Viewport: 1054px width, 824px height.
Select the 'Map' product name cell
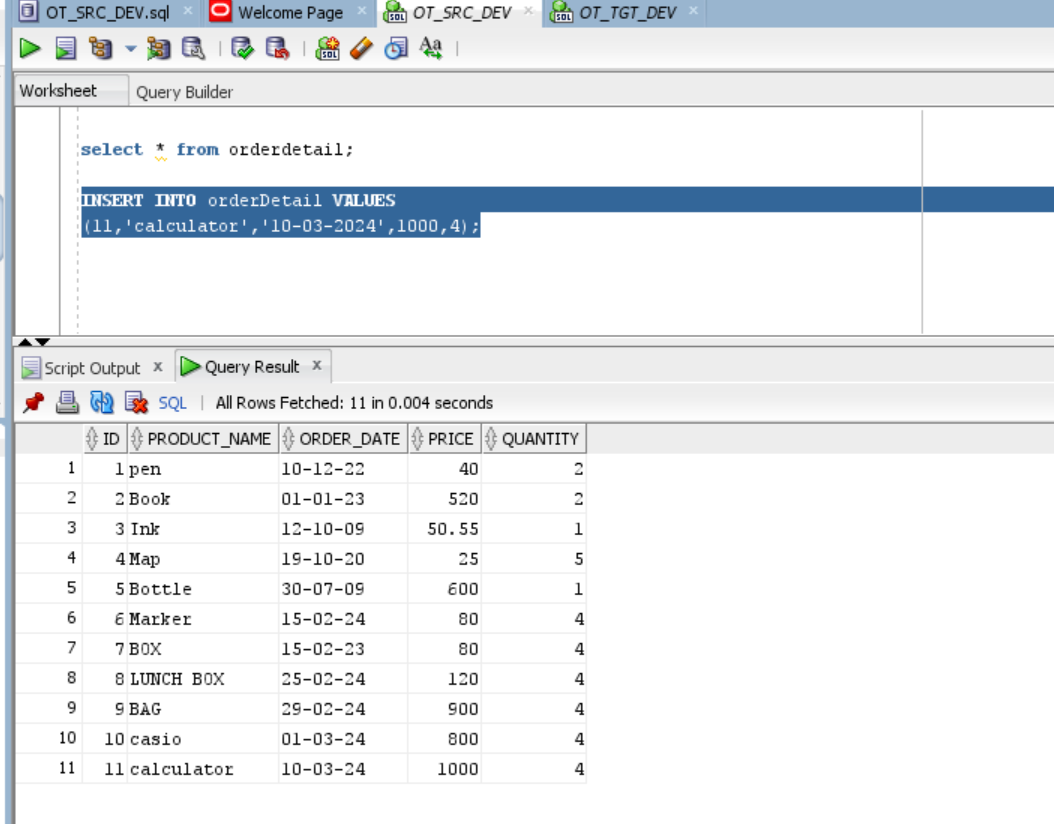click(x=203, y=559)
